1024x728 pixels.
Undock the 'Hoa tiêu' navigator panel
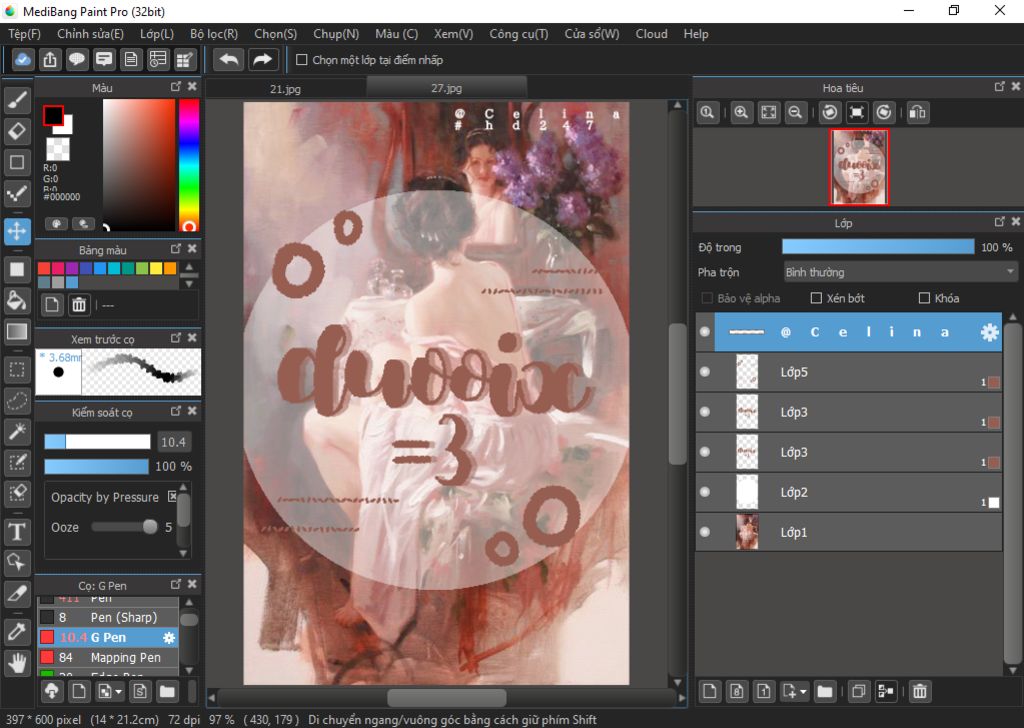coord(999,86)
